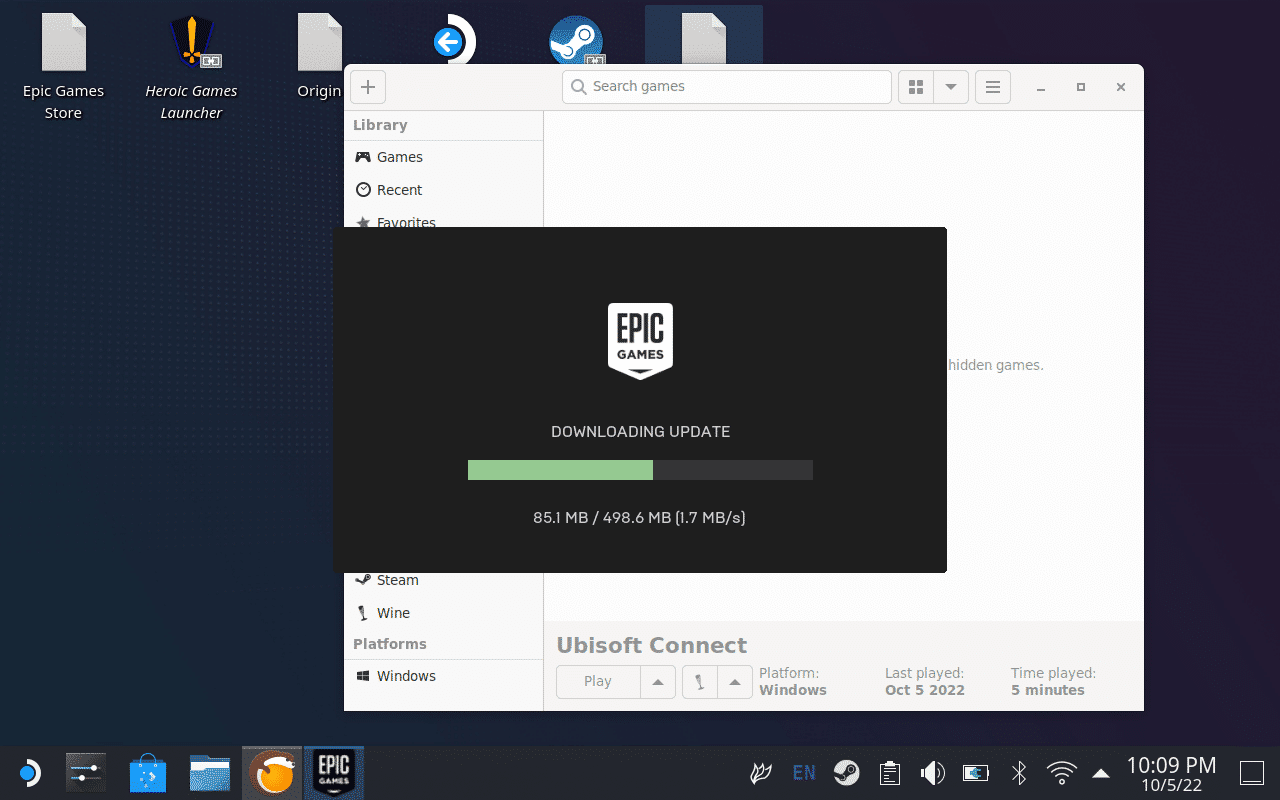This screenshot has height=800, width=1280.
Task: Open the Dolphin file manager taskbar icon
Action: pos(210,773)
